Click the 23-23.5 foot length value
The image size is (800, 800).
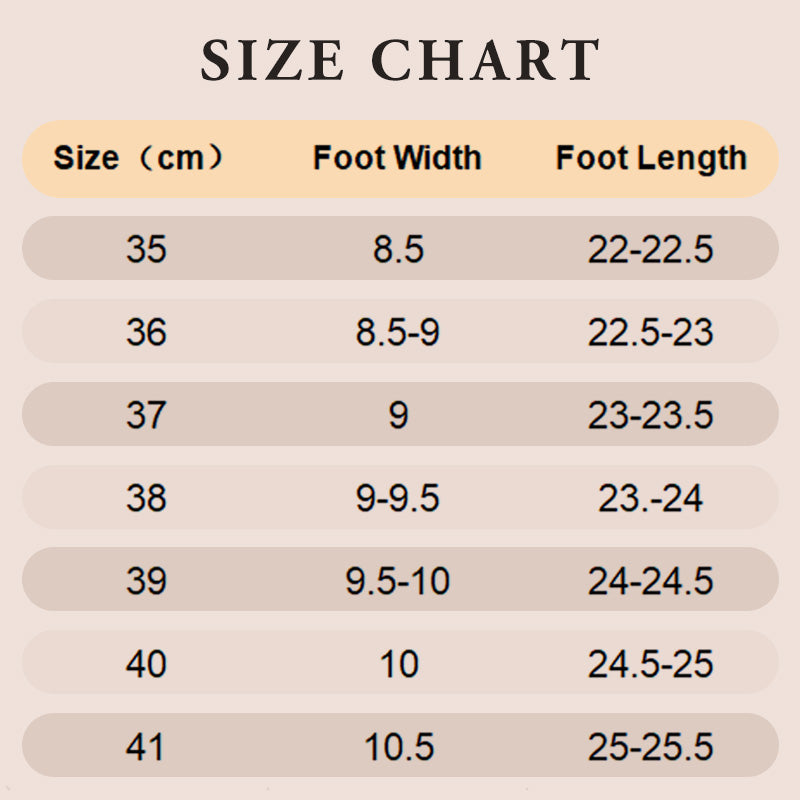(650, 415)
